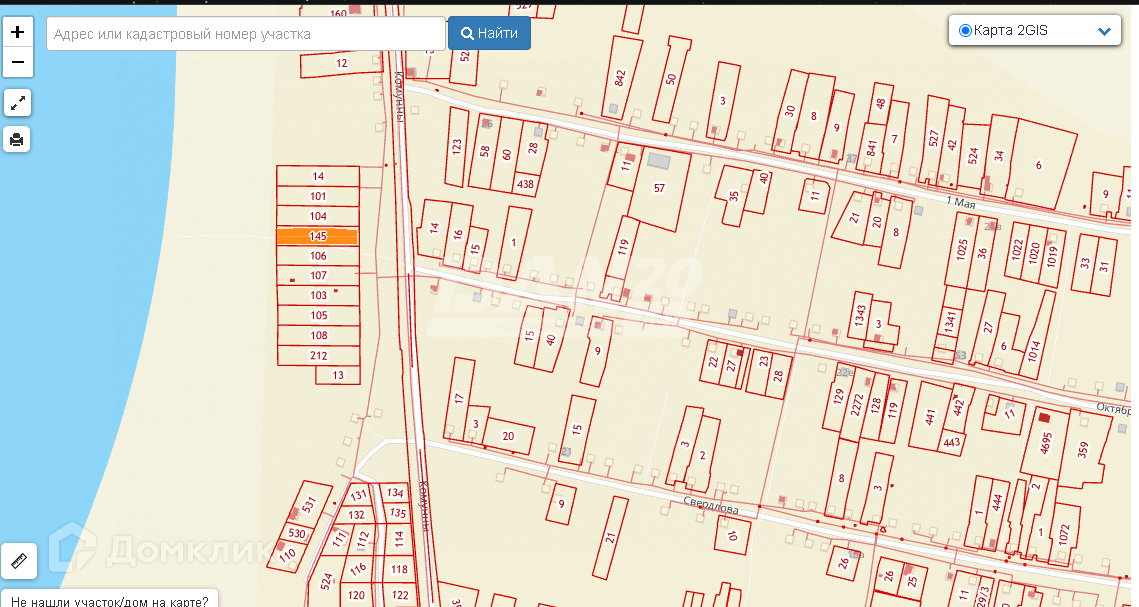Toggle fullscreen map view

pyautogui.click(x=18, y=103)
